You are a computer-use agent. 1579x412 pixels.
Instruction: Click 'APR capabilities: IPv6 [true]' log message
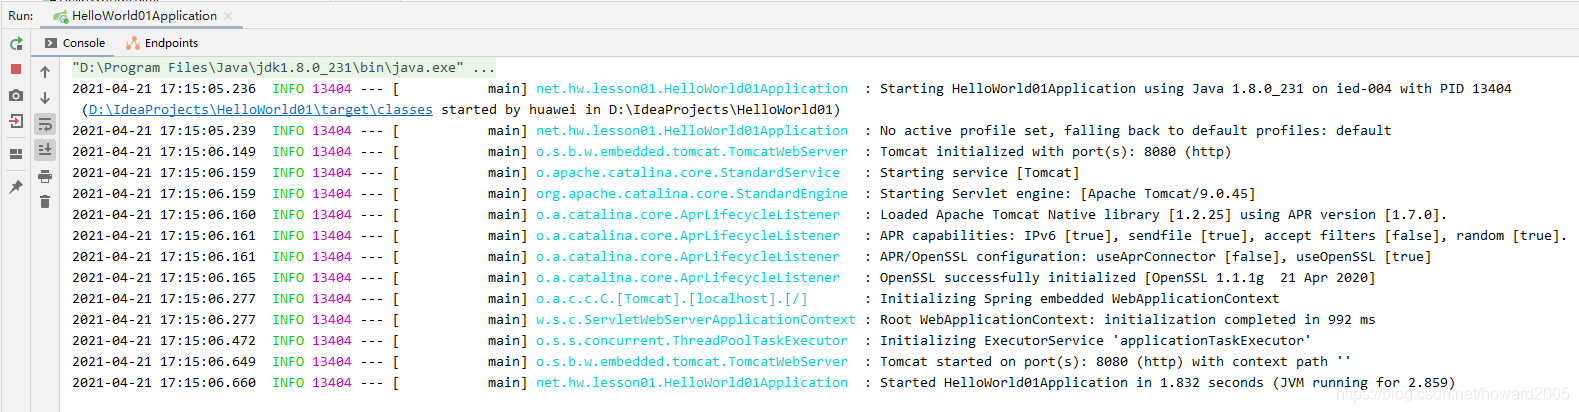click(x=1223, y=236)
